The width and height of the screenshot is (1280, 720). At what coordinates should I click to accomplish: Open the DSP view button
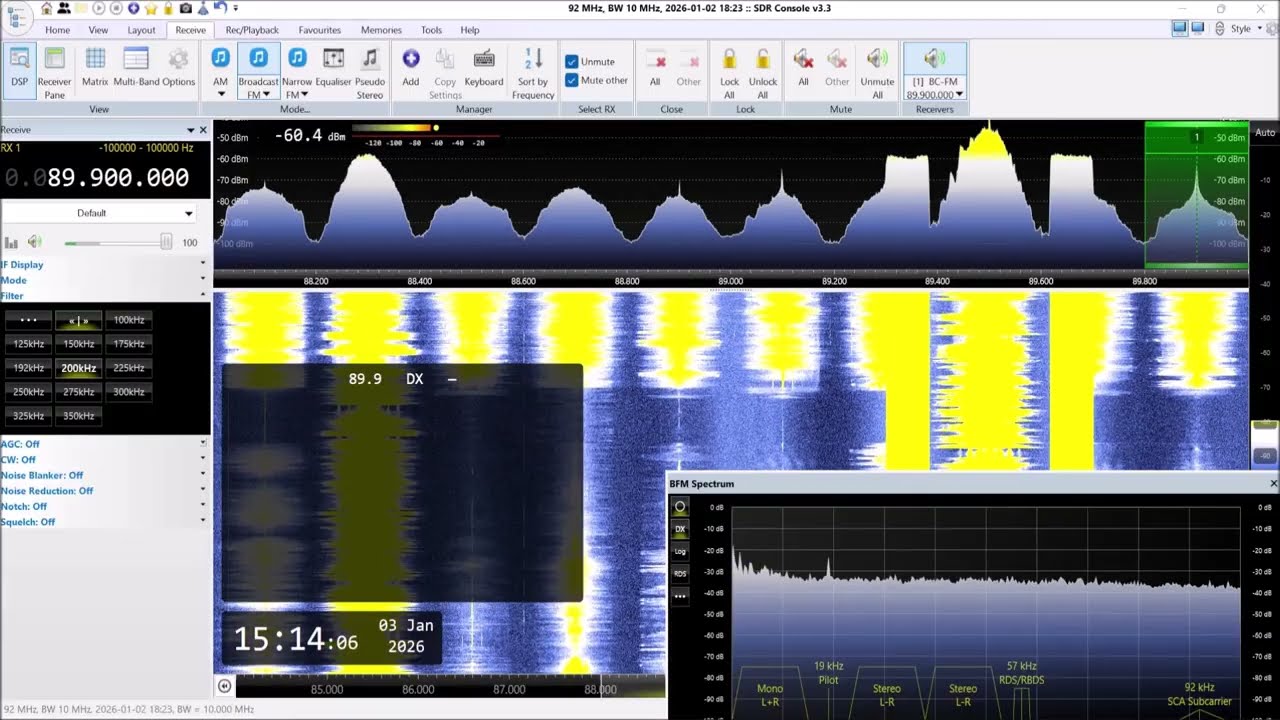[19, 71]
